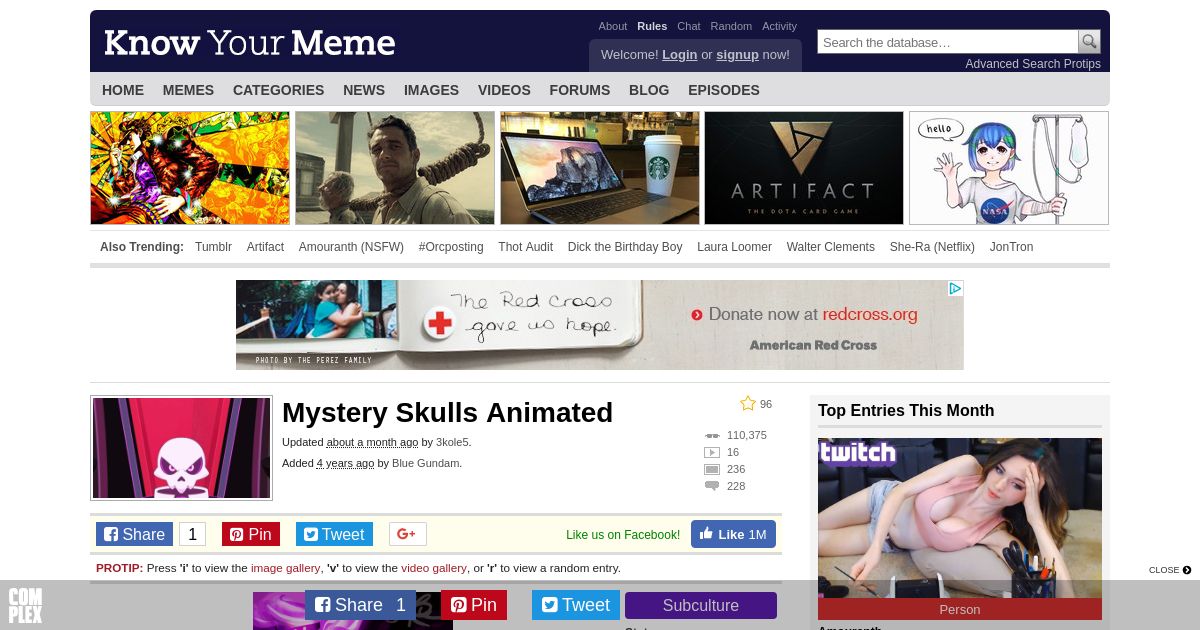
Task: Click the She-Ra (Netflix) trending link
Action: (932, 247)
